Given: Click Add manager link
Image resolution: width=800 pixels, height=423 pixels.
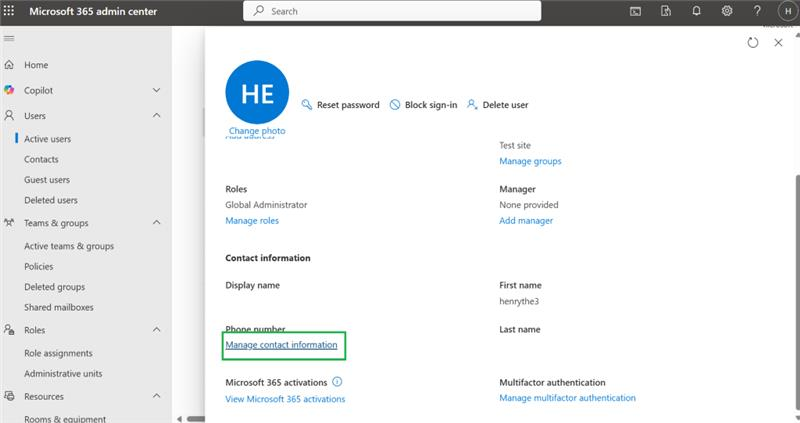Looking at the screenshot, I should point(526,220).
